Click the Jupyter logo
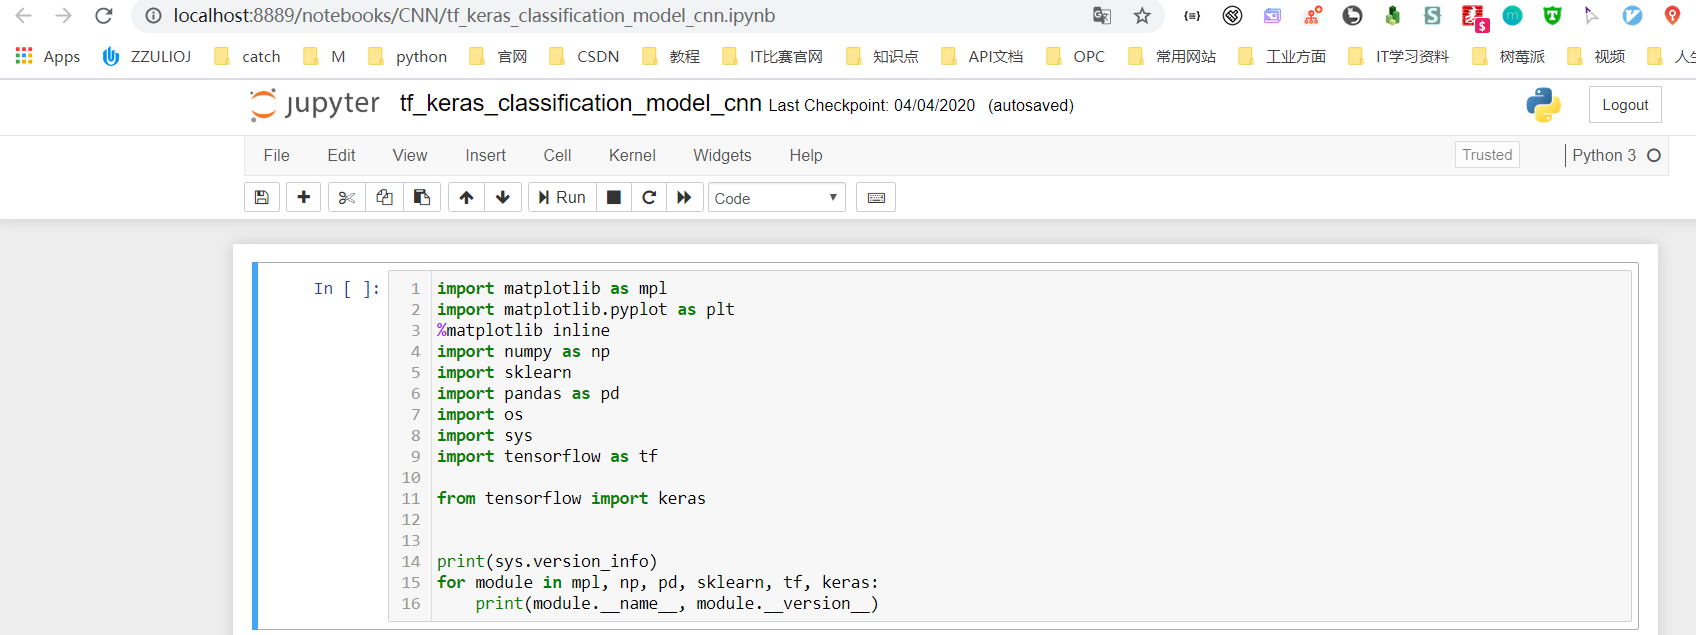The width and height of the screenshot is (1696, 635). [315, 104]
